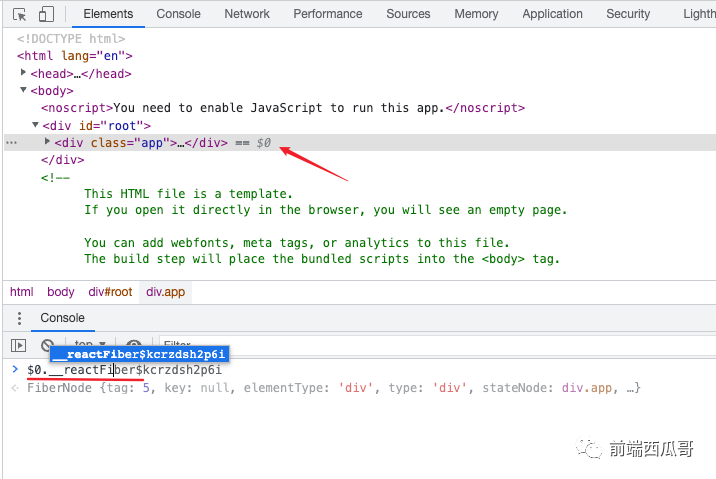Select the Console drawer tab
Image resolution: width=716 pixels, height=479 pixels.
coord(63,318)
